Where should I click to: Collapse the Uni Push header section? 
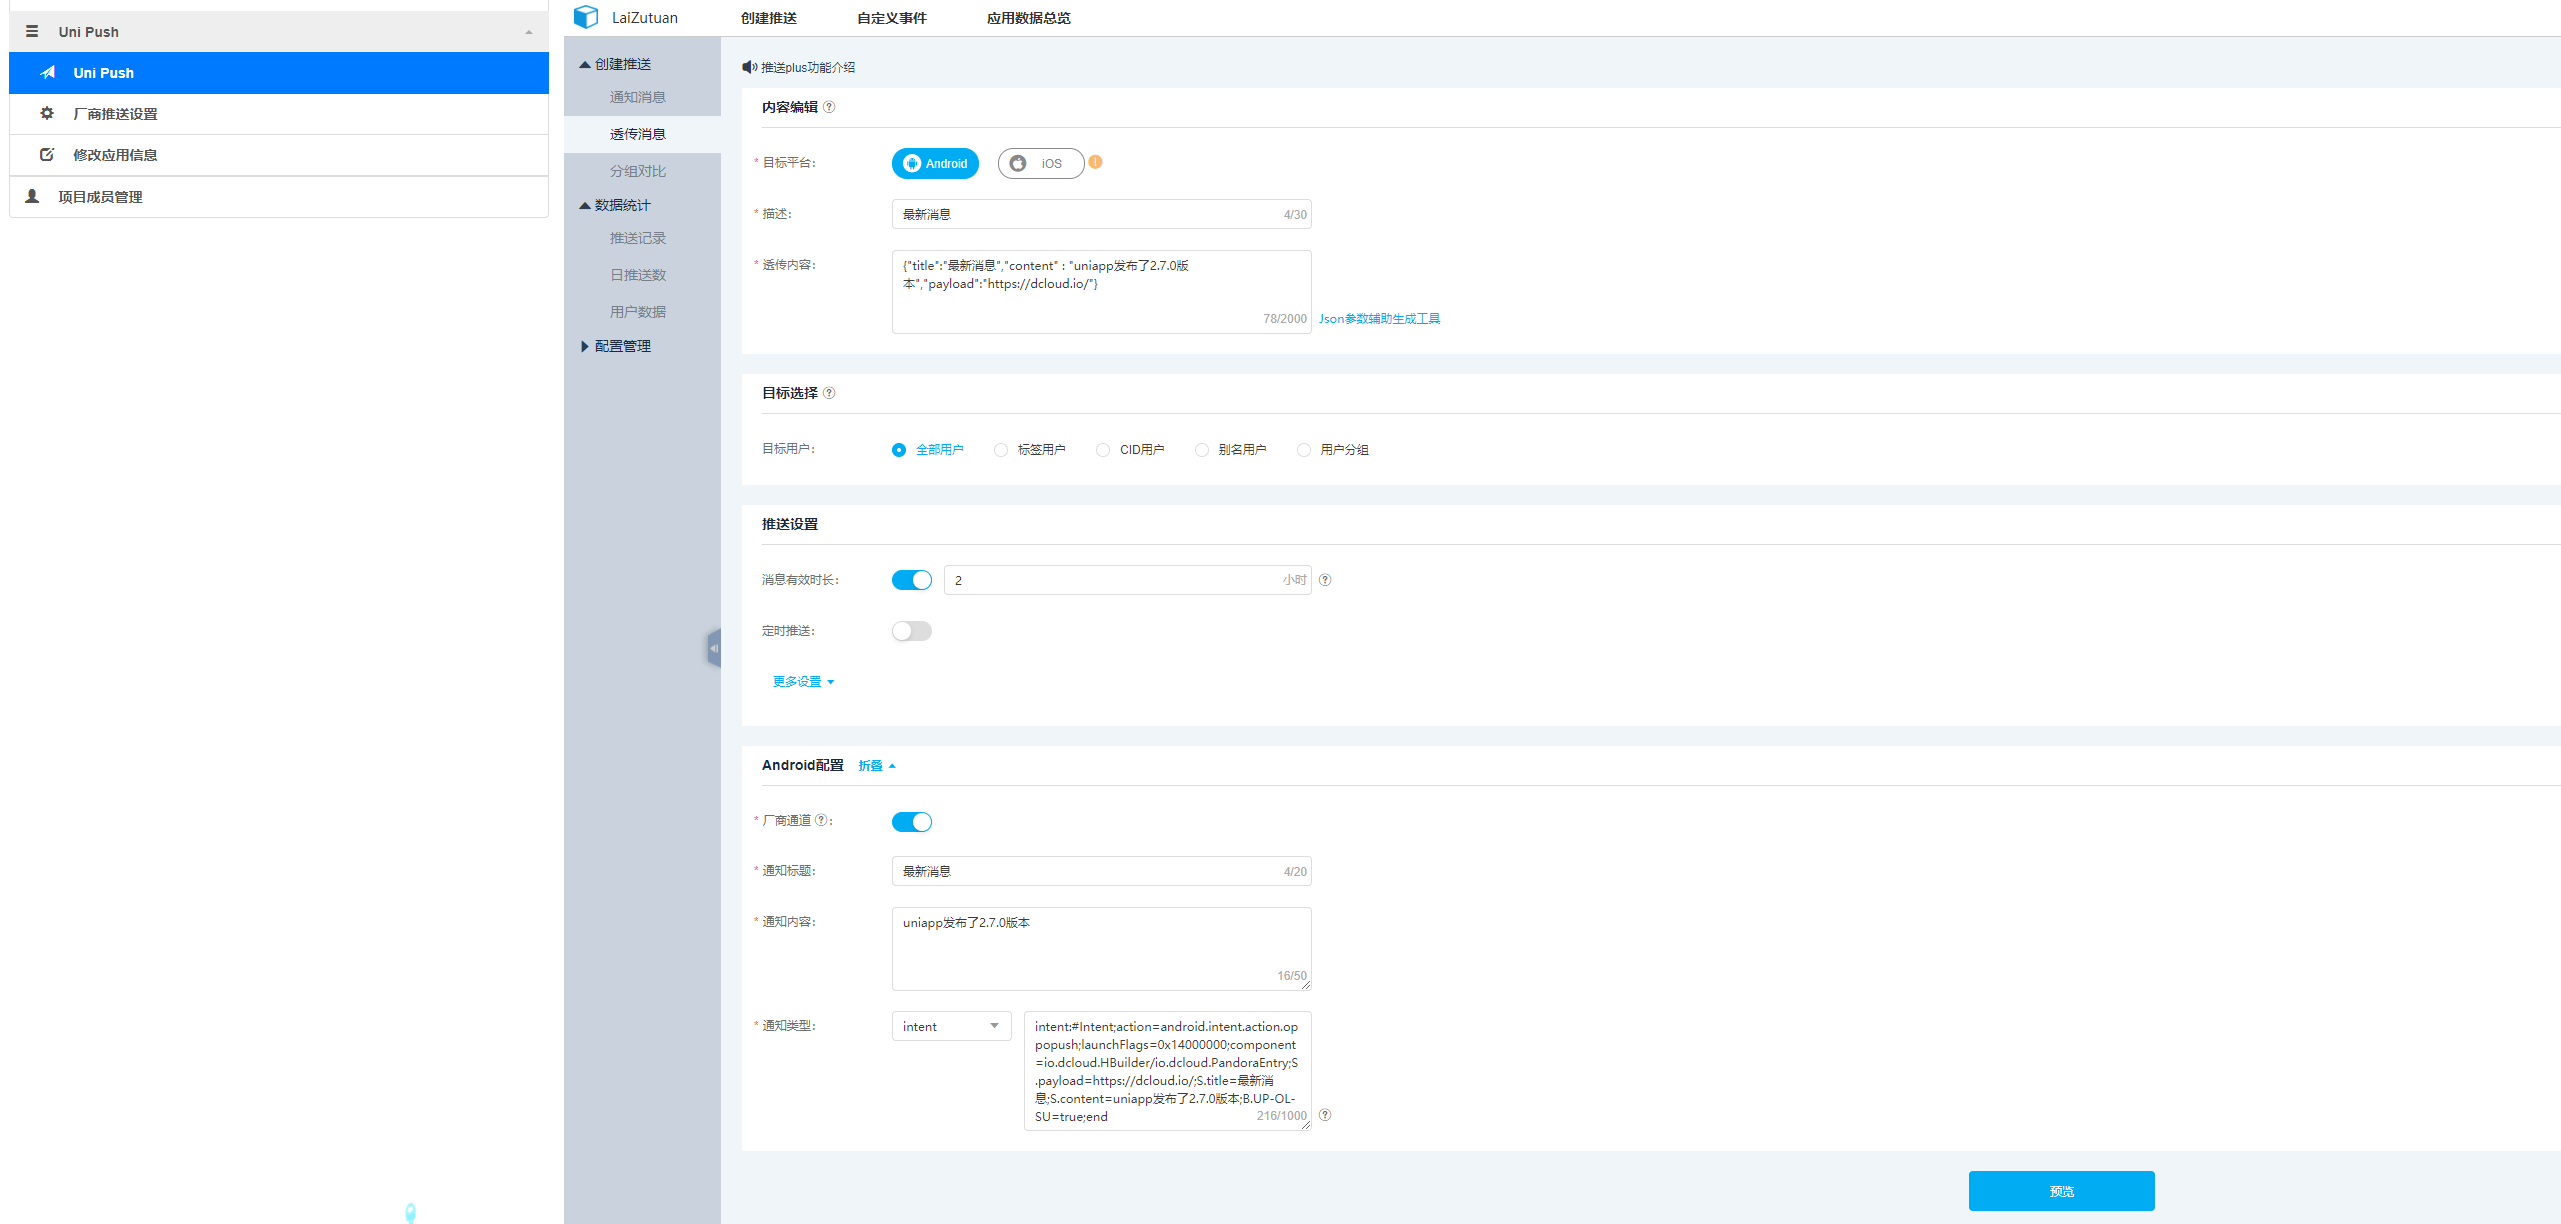(529, 32)
